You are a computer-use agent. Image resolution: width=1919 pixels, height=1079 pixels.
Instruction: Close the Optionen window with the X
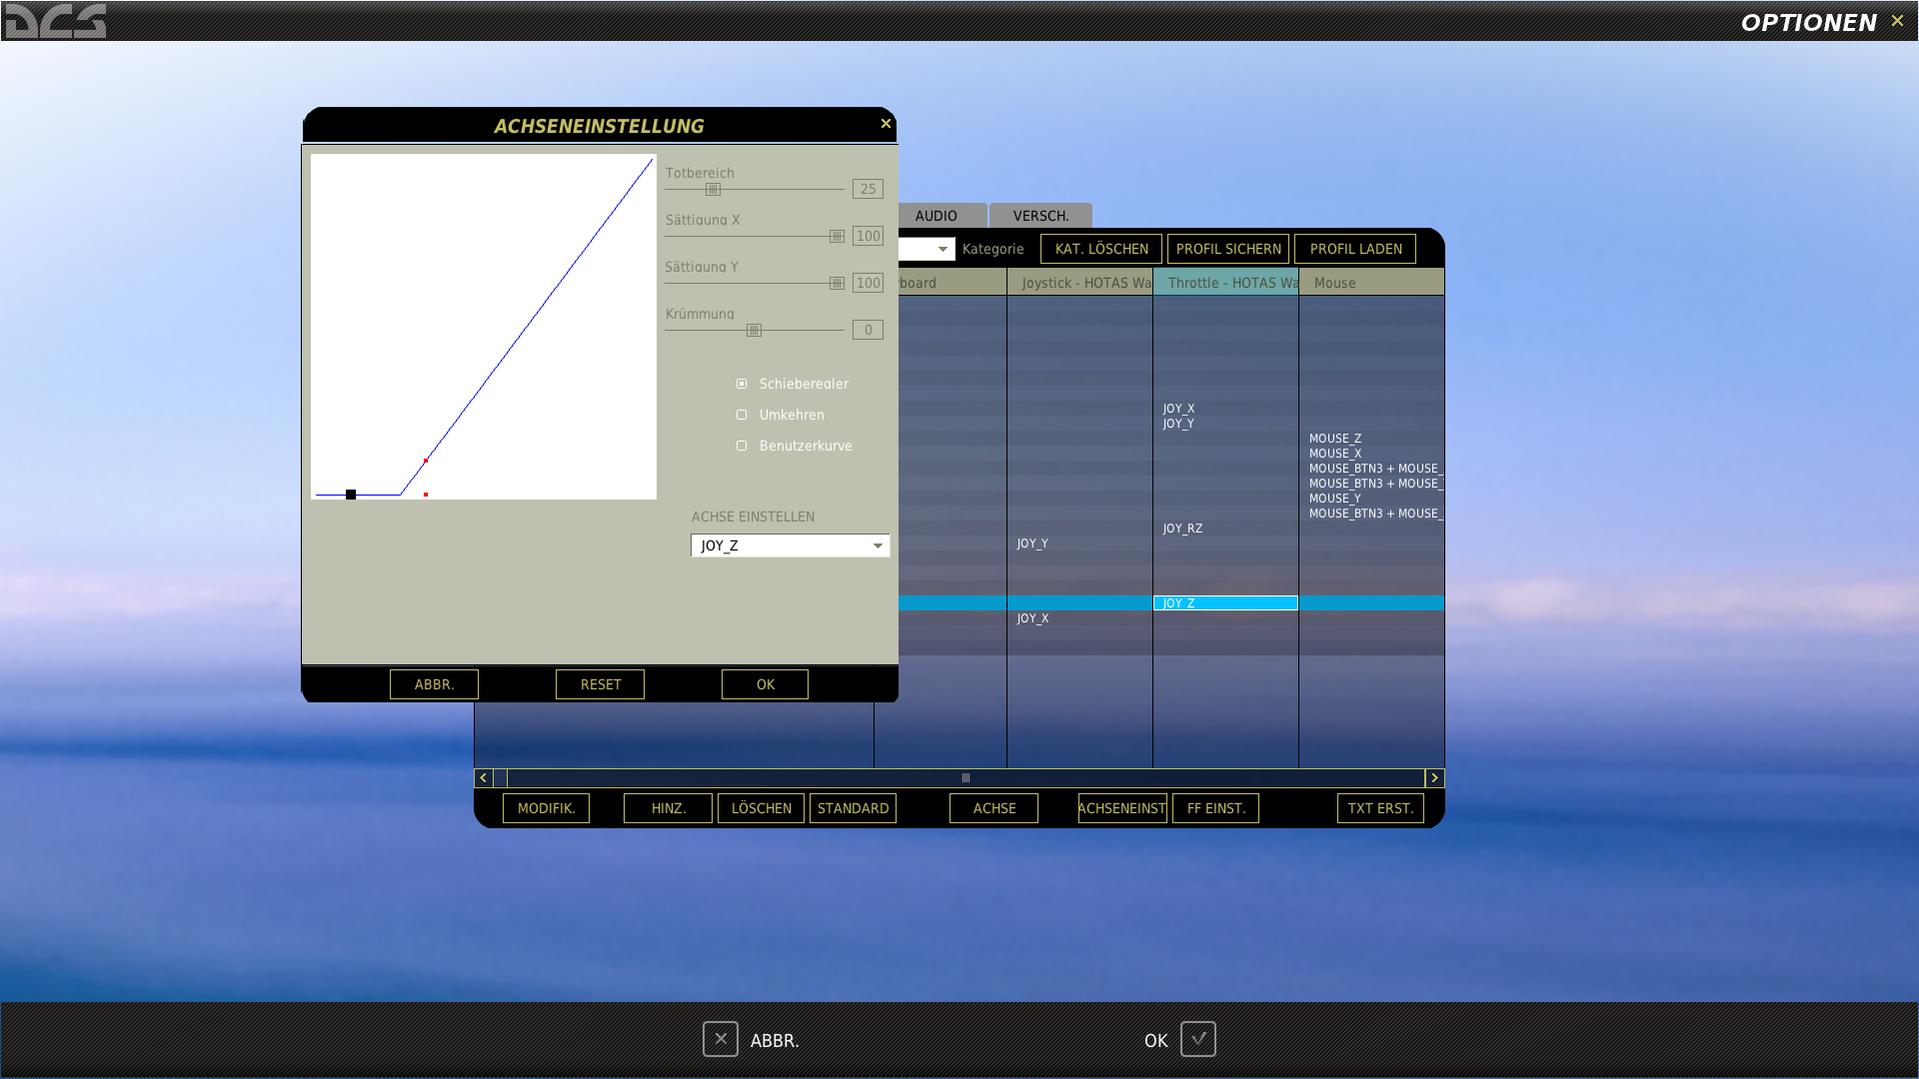(1897, 21)
